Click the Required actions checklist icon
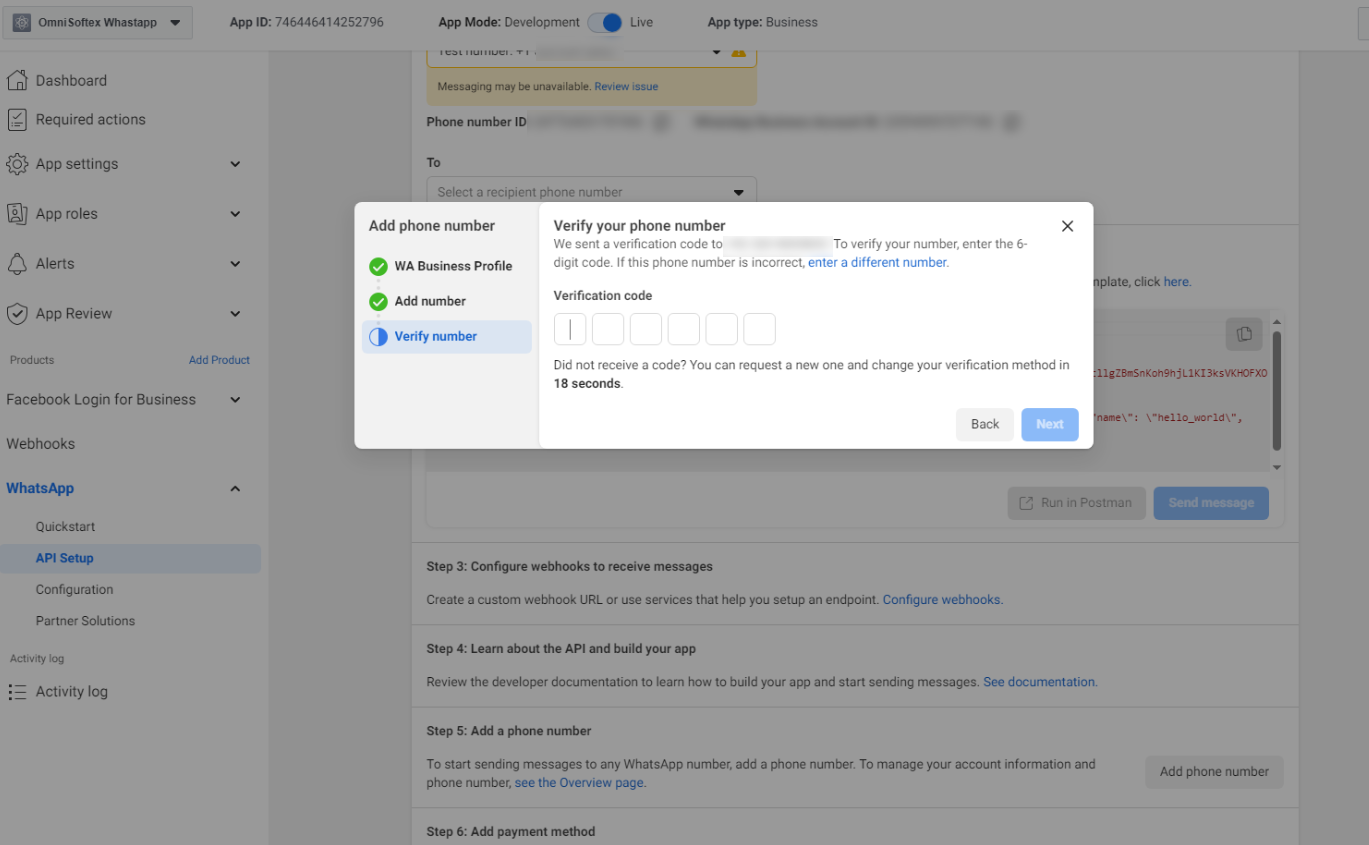Viewport: 1369px width, 845px height. (17, 120)
